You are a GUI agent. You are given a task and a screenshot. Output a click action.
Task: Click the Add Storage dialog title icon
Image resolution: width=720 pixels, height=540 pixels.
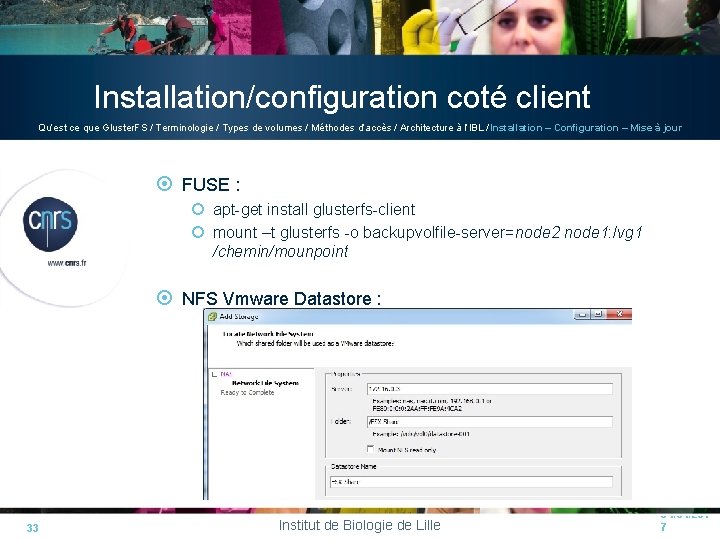(212, 316)
